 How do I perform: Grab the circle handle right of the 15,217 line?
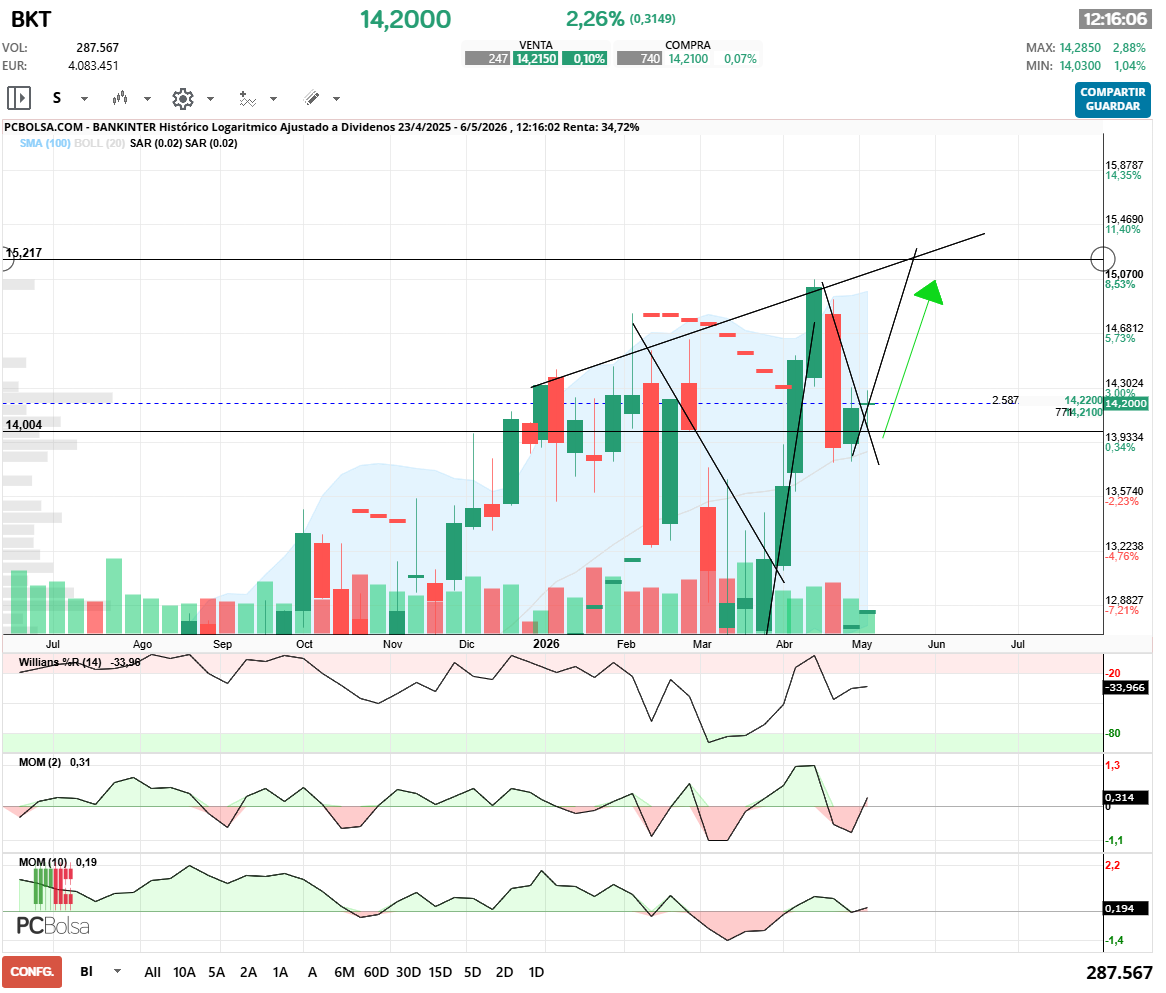1102,259
